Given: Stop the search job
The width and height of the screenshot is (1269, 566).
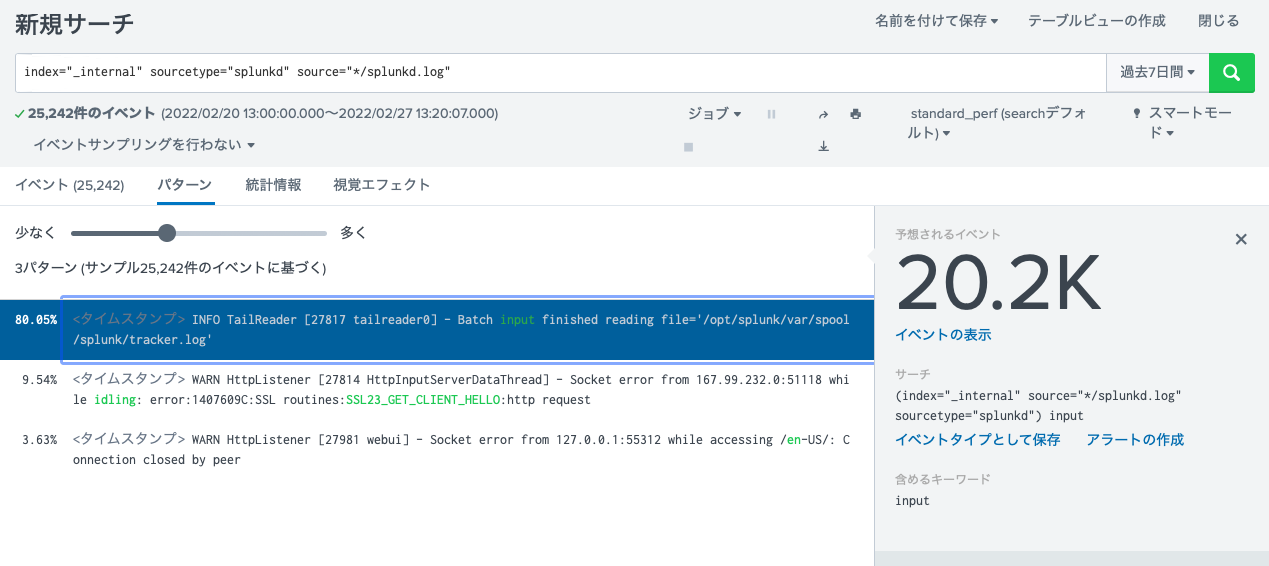Looking at the screenshot, I should [688, 146].
